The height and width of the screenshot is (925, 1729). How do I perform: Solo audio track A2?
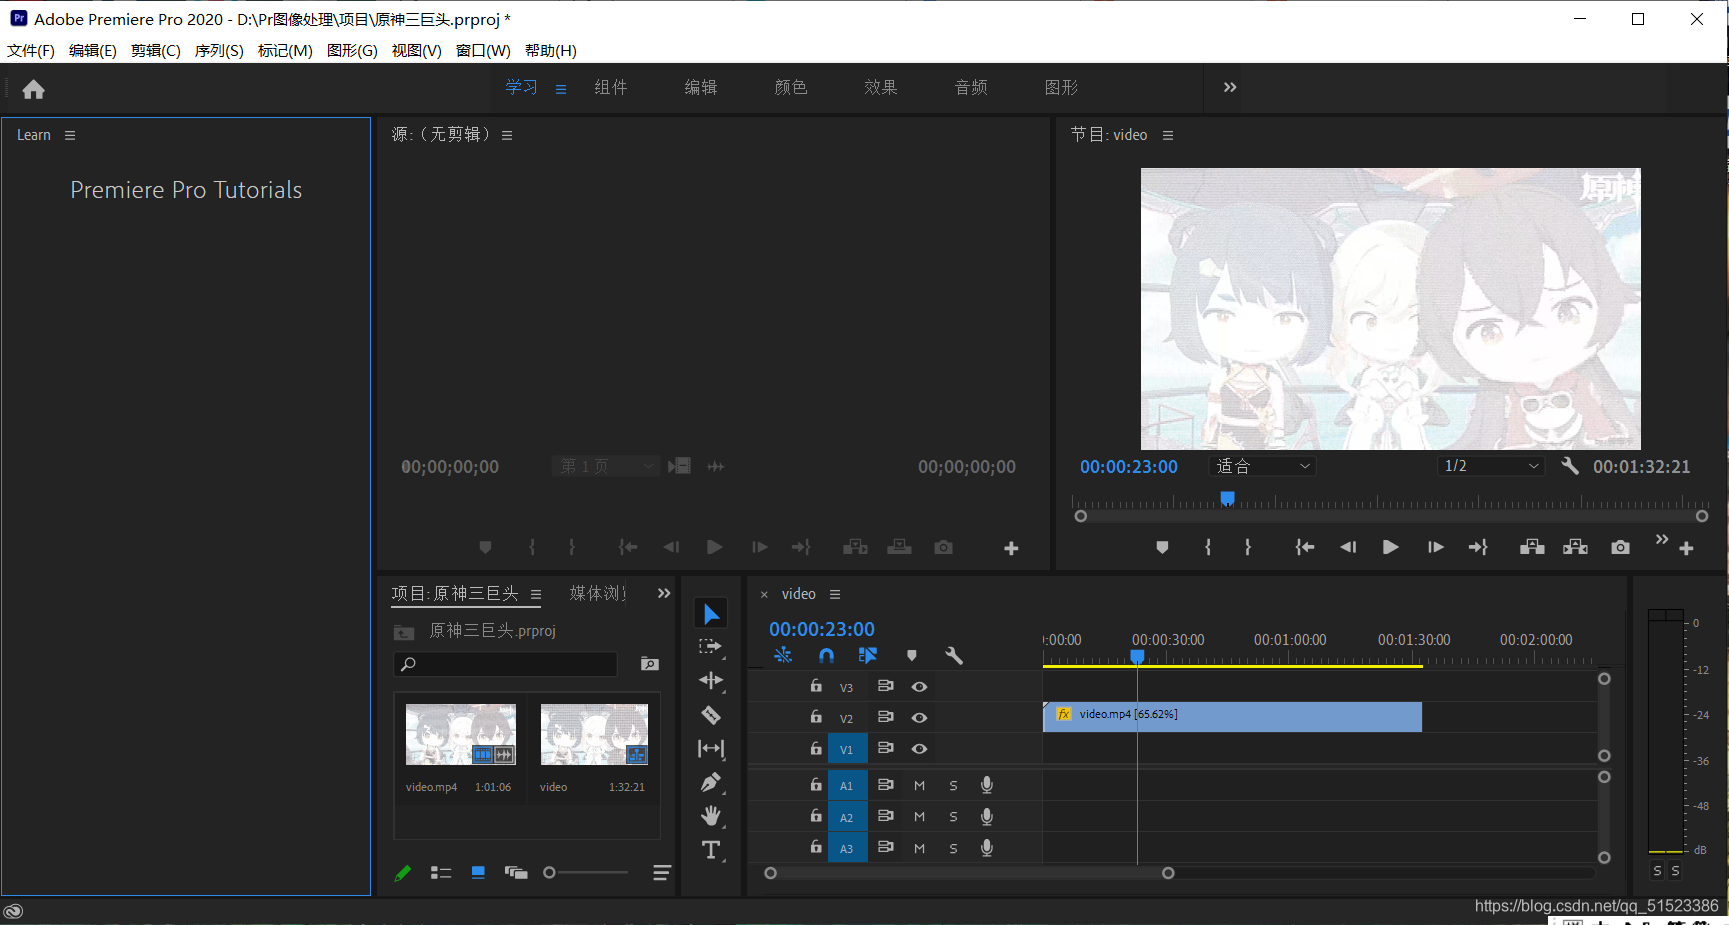click(953, 817)
